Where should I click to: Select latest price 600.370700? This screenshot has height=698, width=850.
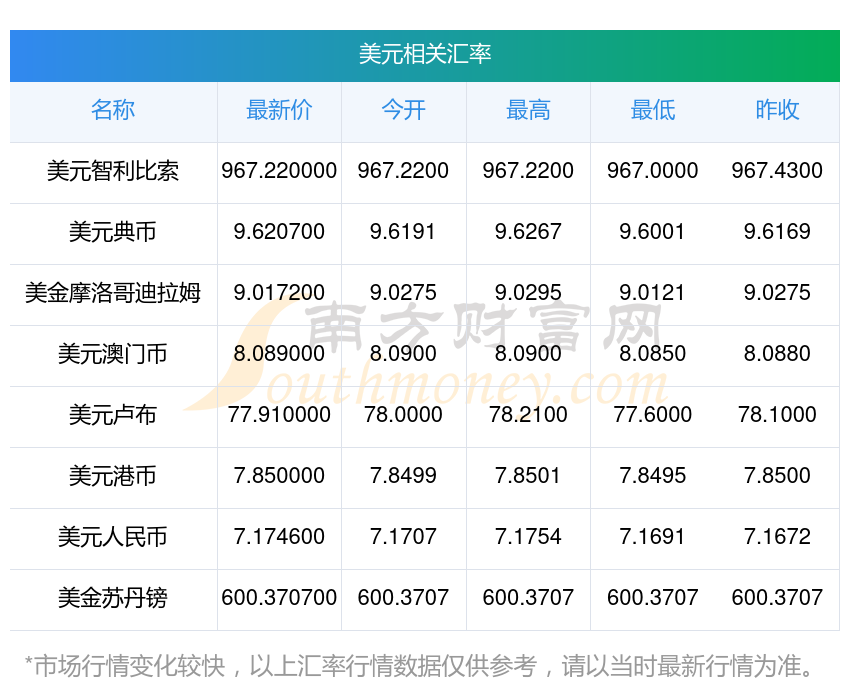[x=279, y=598]
